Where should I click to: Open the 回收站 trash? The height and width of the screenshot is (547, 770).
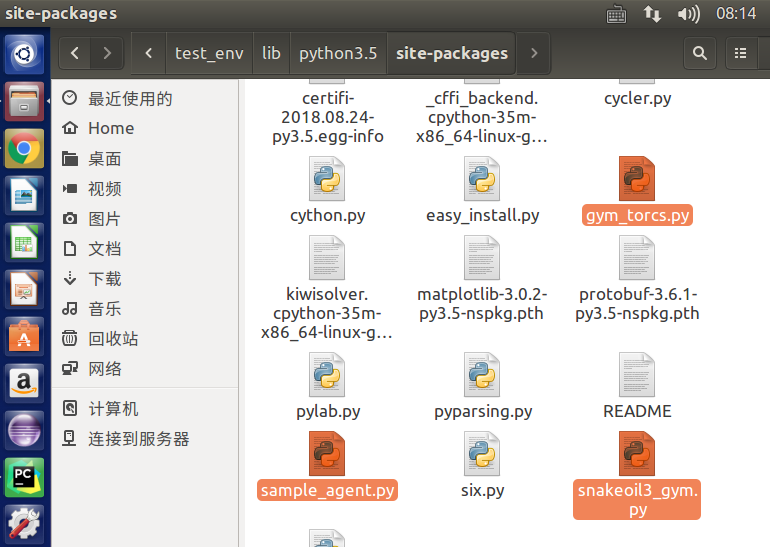[x=145, y=339]
